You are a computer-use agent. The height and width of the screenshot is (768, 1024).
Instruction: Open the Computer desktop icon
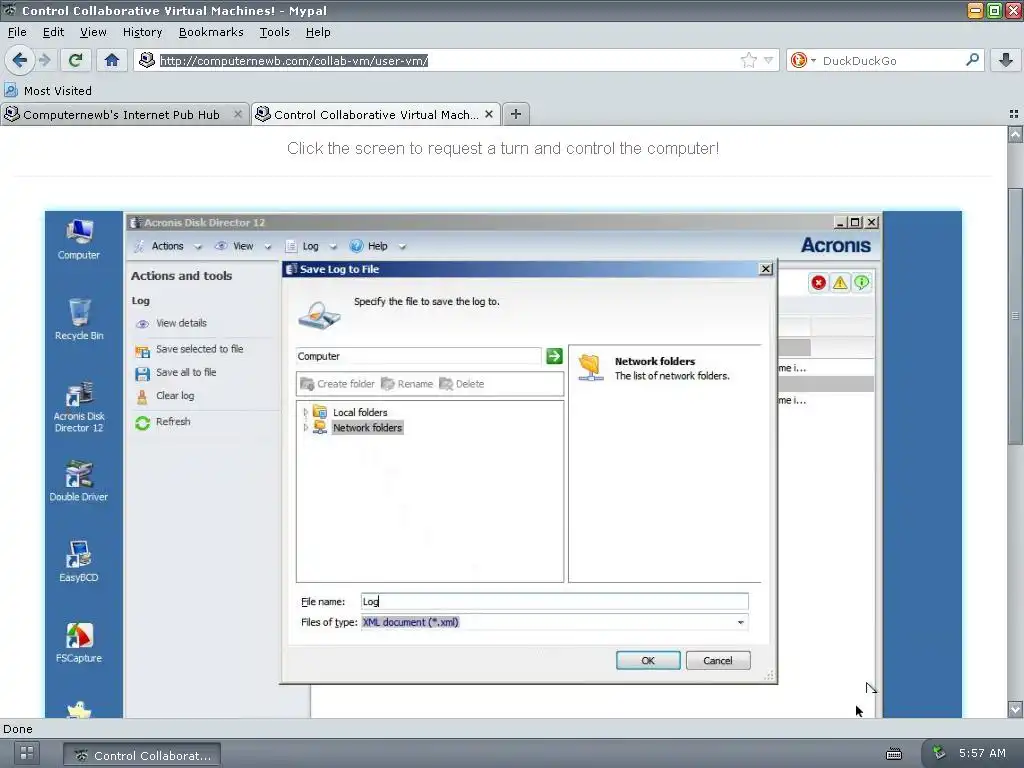pos(78,240)
